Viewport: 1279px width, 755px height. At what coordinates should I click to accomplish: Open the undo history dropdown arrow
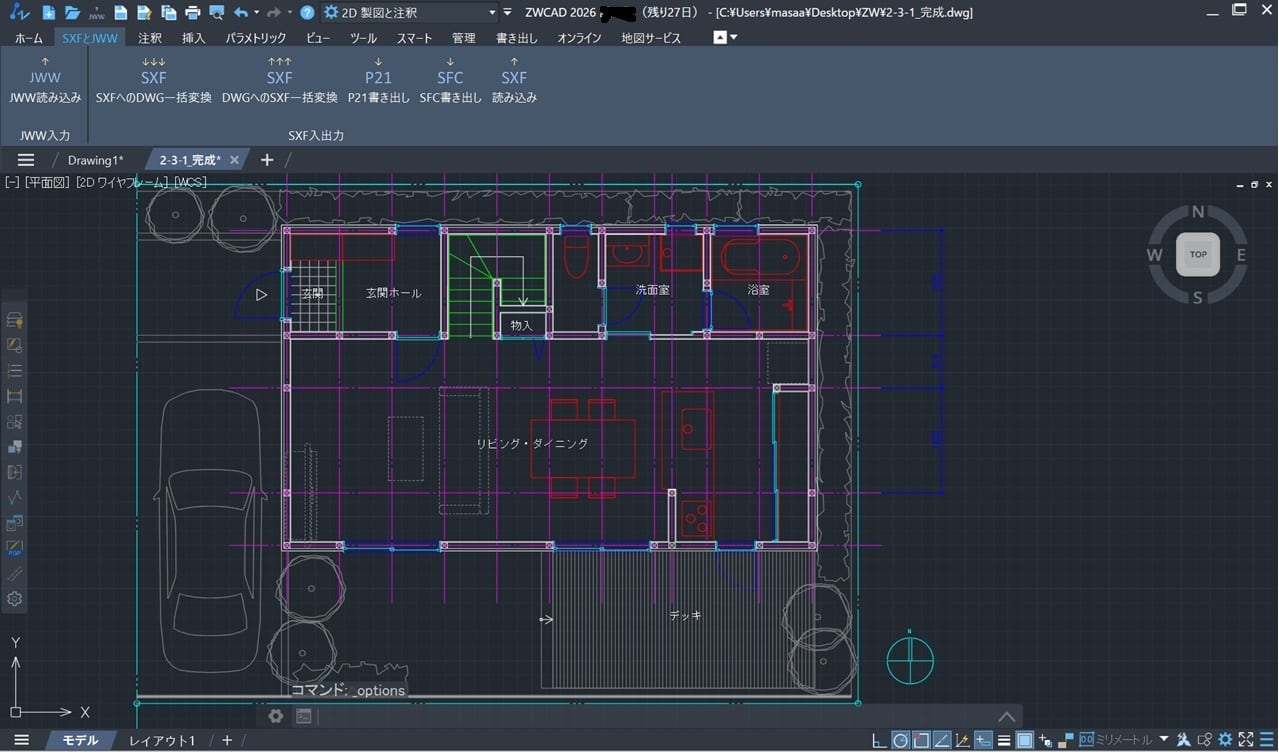pyautogui.click(x=257, y=13)
